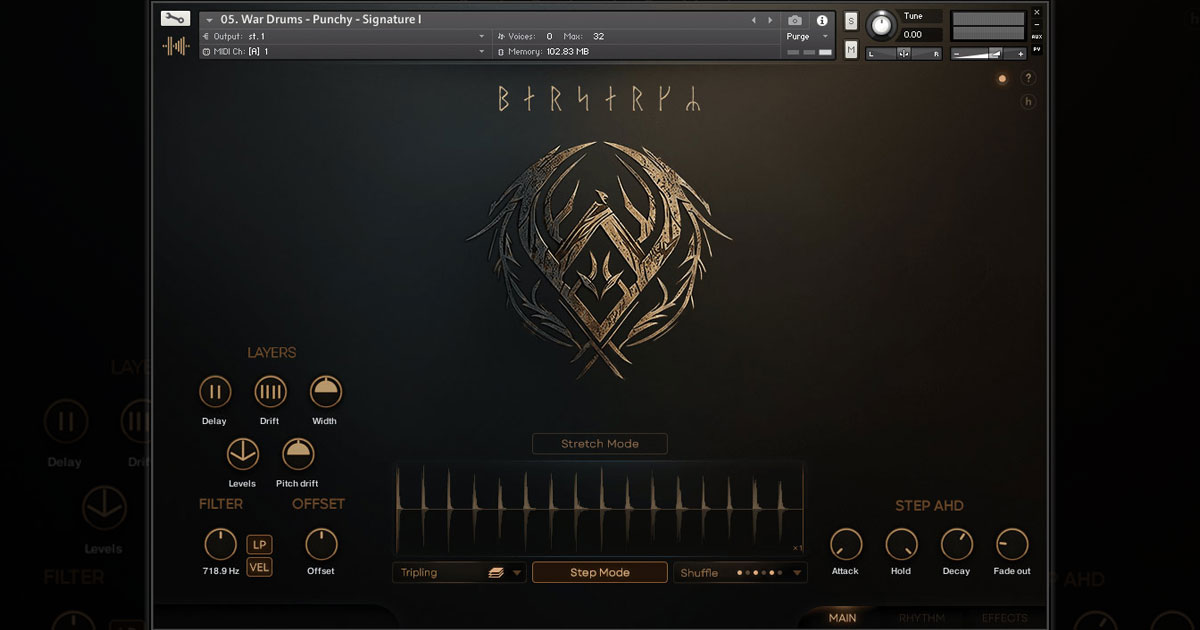Close the instrument with the X button
The width and height of the screenshot is (1200, 630).
click(x=1037, y=13)
